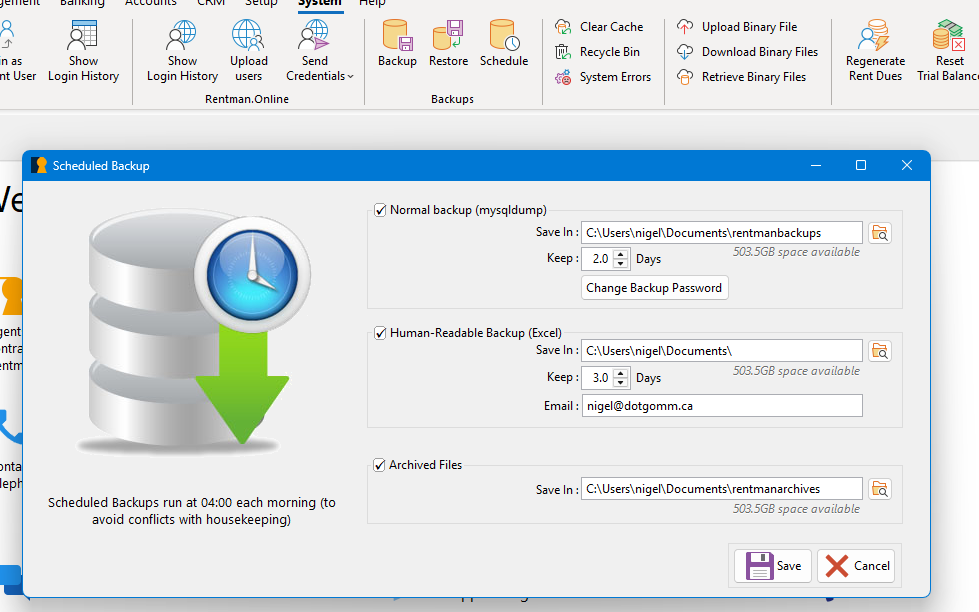
Task: Decrease the Excel backup Keep days value
Action: (x=620, y=382)
